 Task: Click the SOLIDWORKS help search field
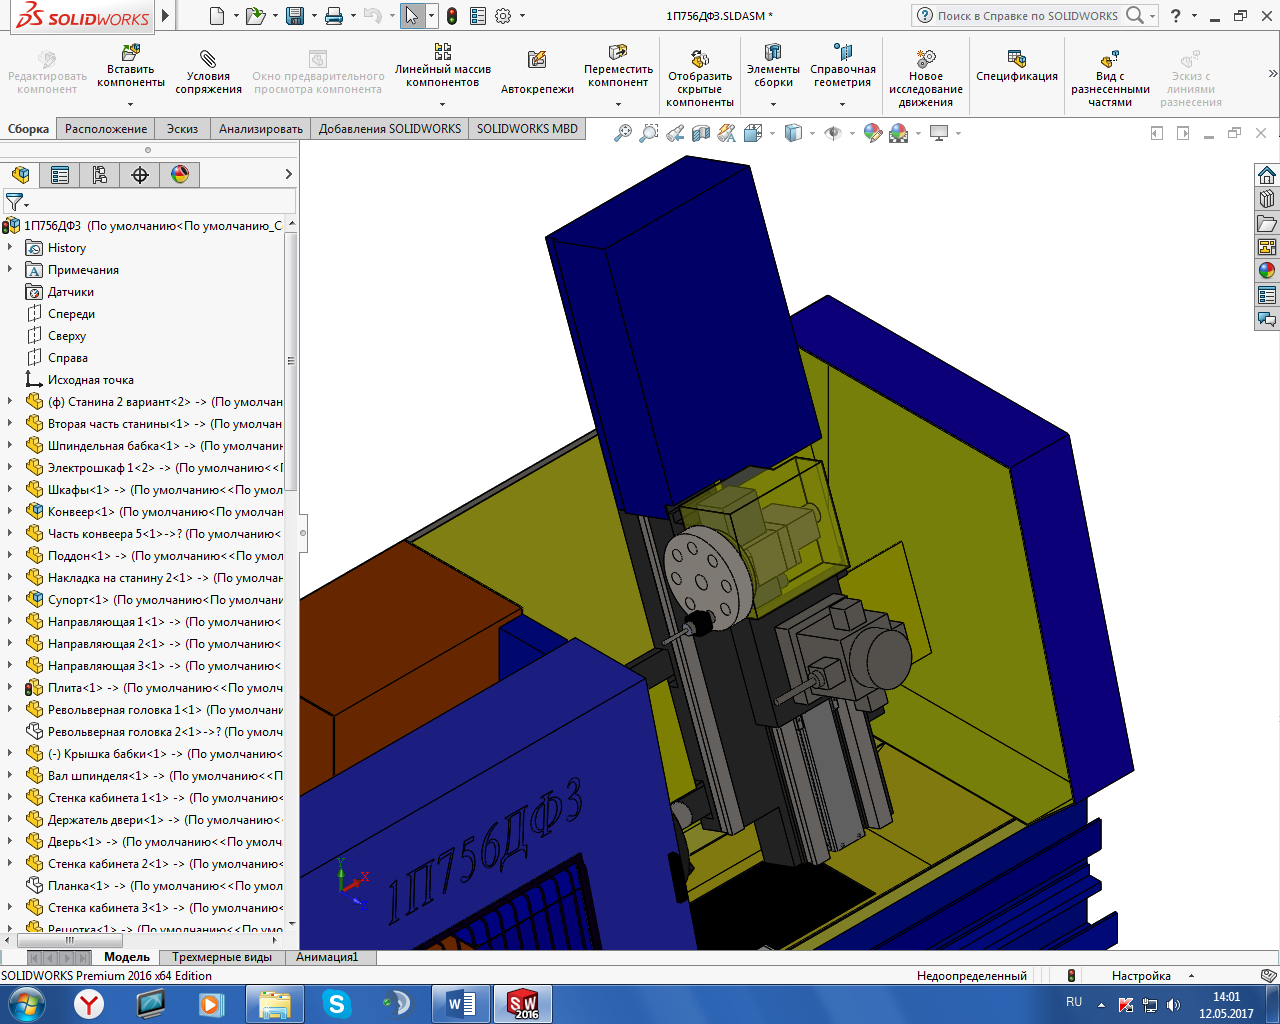(x=1027, y=16)
